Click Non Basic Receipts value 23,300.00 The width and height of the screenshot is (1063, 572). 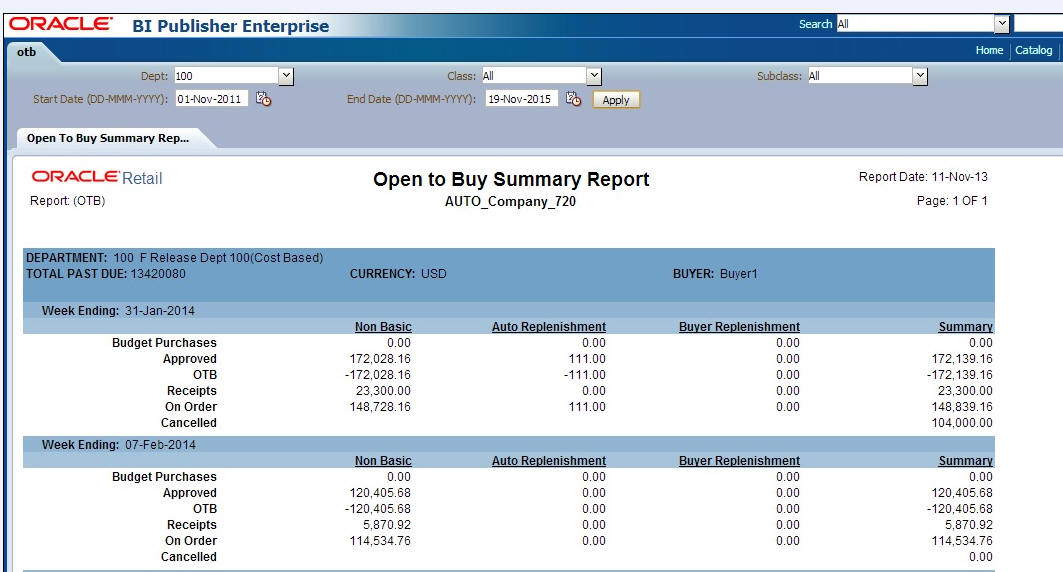(383, 391)
